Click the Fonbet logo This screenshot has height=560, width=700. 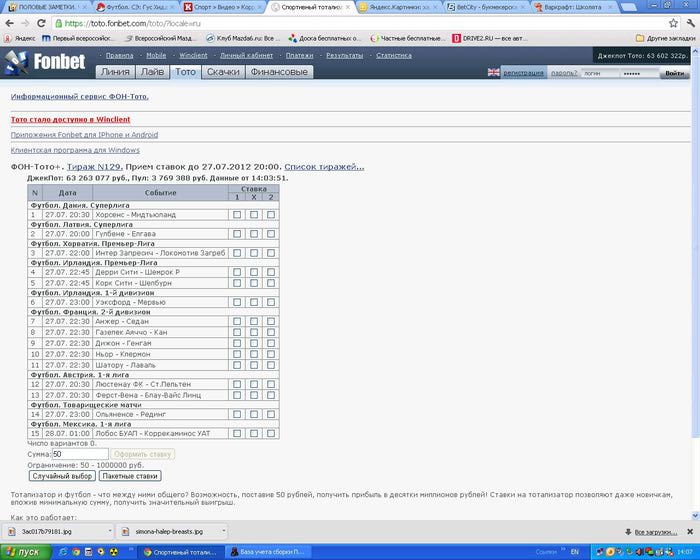[46, 62]
